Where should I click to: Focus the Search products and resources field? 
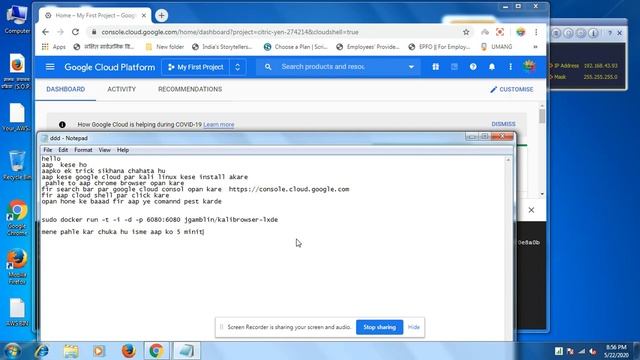(323, 67)
